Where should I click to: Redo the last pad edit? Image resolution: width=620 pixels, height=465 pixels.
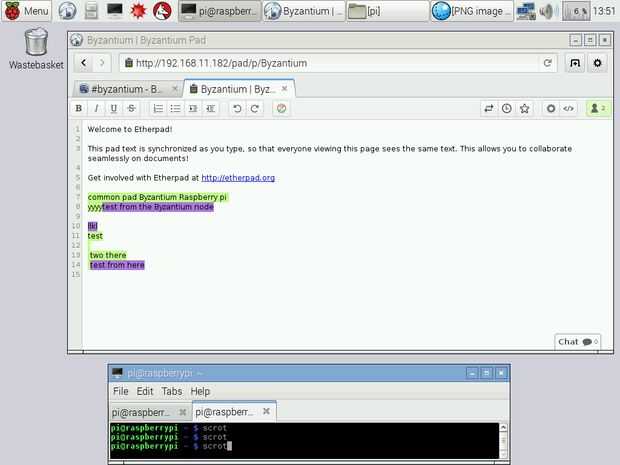coord(255,108)
